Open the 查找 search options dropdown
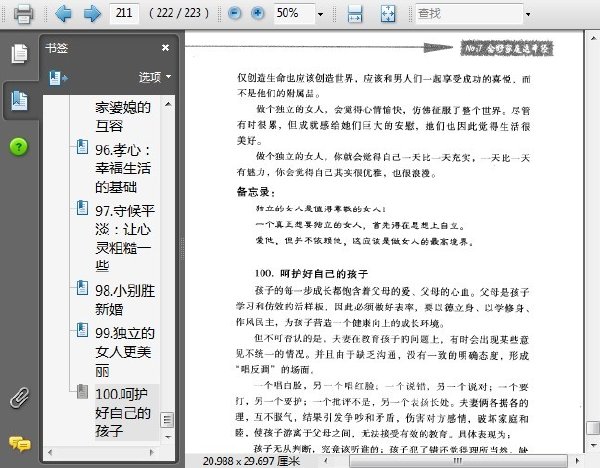Image resolution: width=600 pixels, height=468 pixels. (x=528, y=14)
